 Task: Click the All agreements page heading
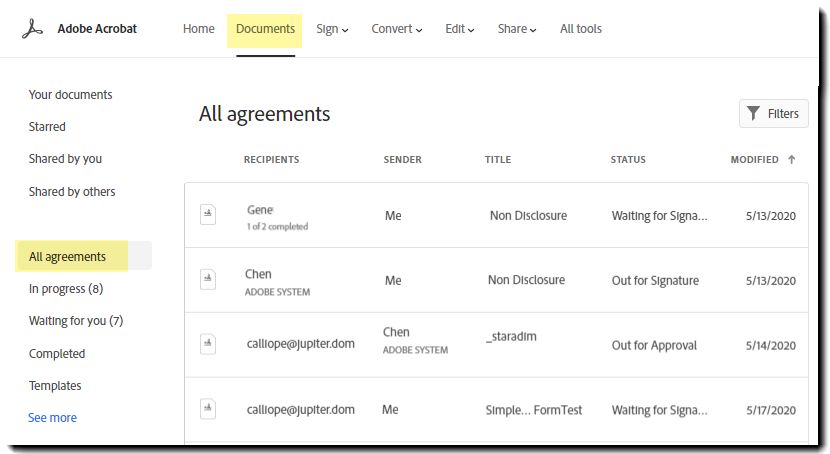265,114
